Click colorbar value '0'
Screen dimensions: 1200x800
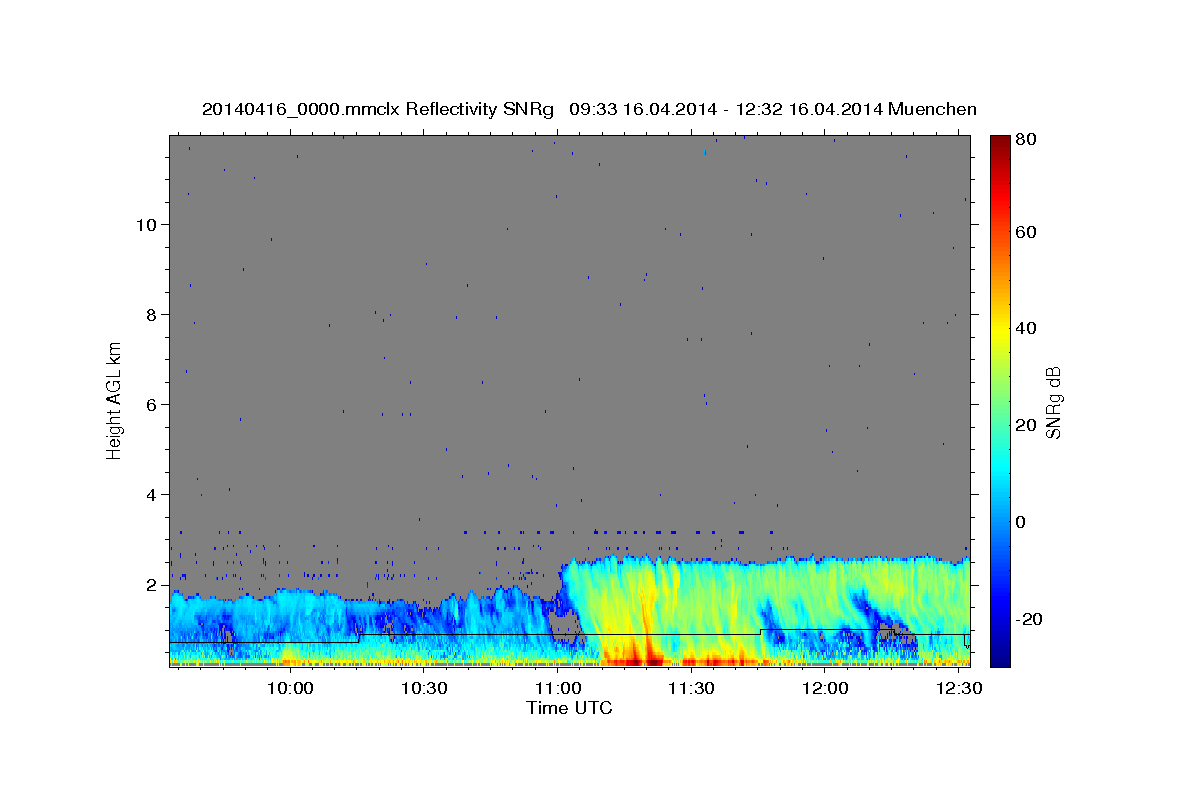1021,522
